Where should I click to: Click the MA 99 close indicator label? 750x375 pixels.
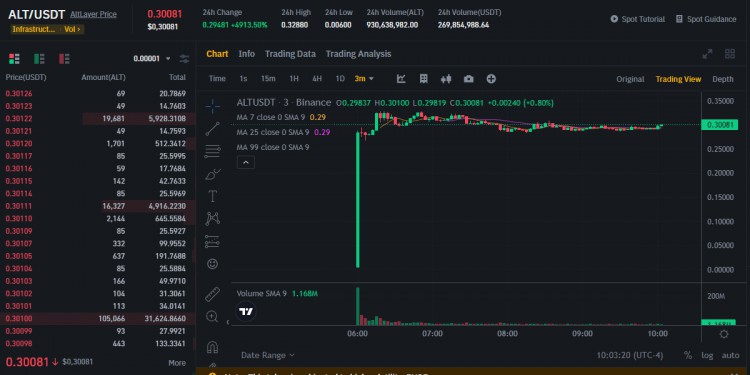tap(273, 147)
